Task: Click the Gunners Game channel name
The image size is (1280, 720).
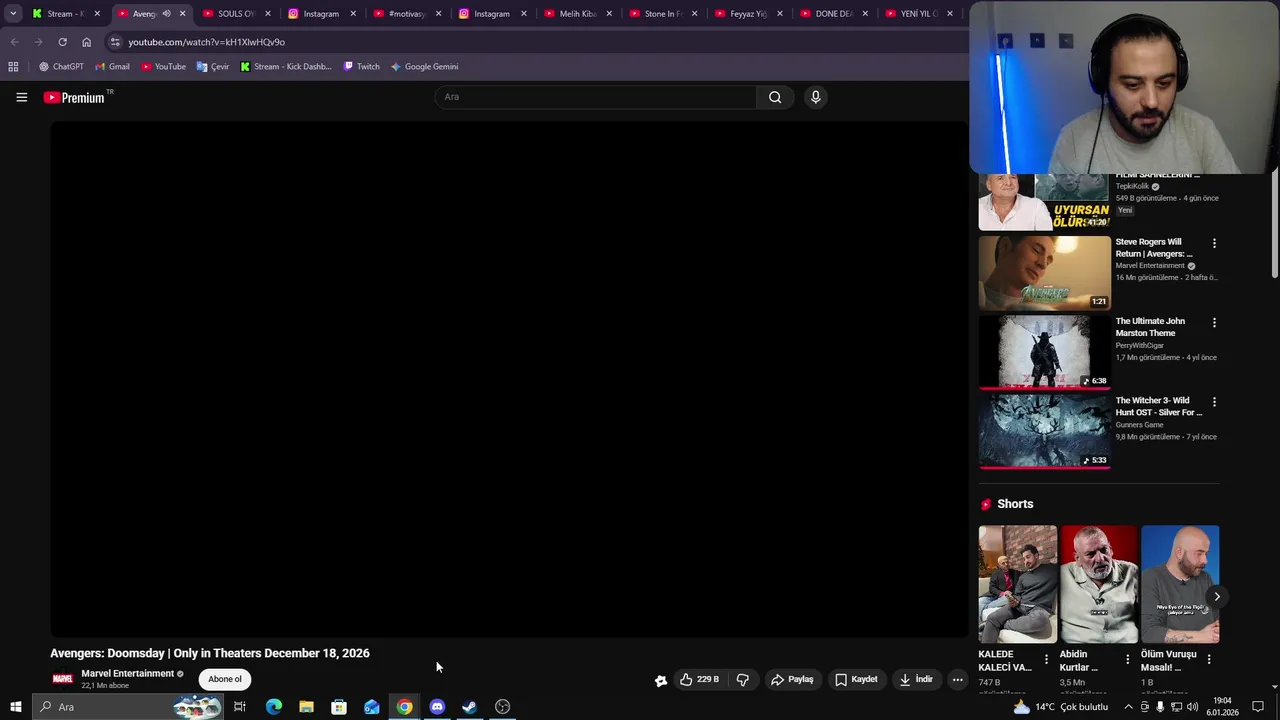Action: point(1139,425)
